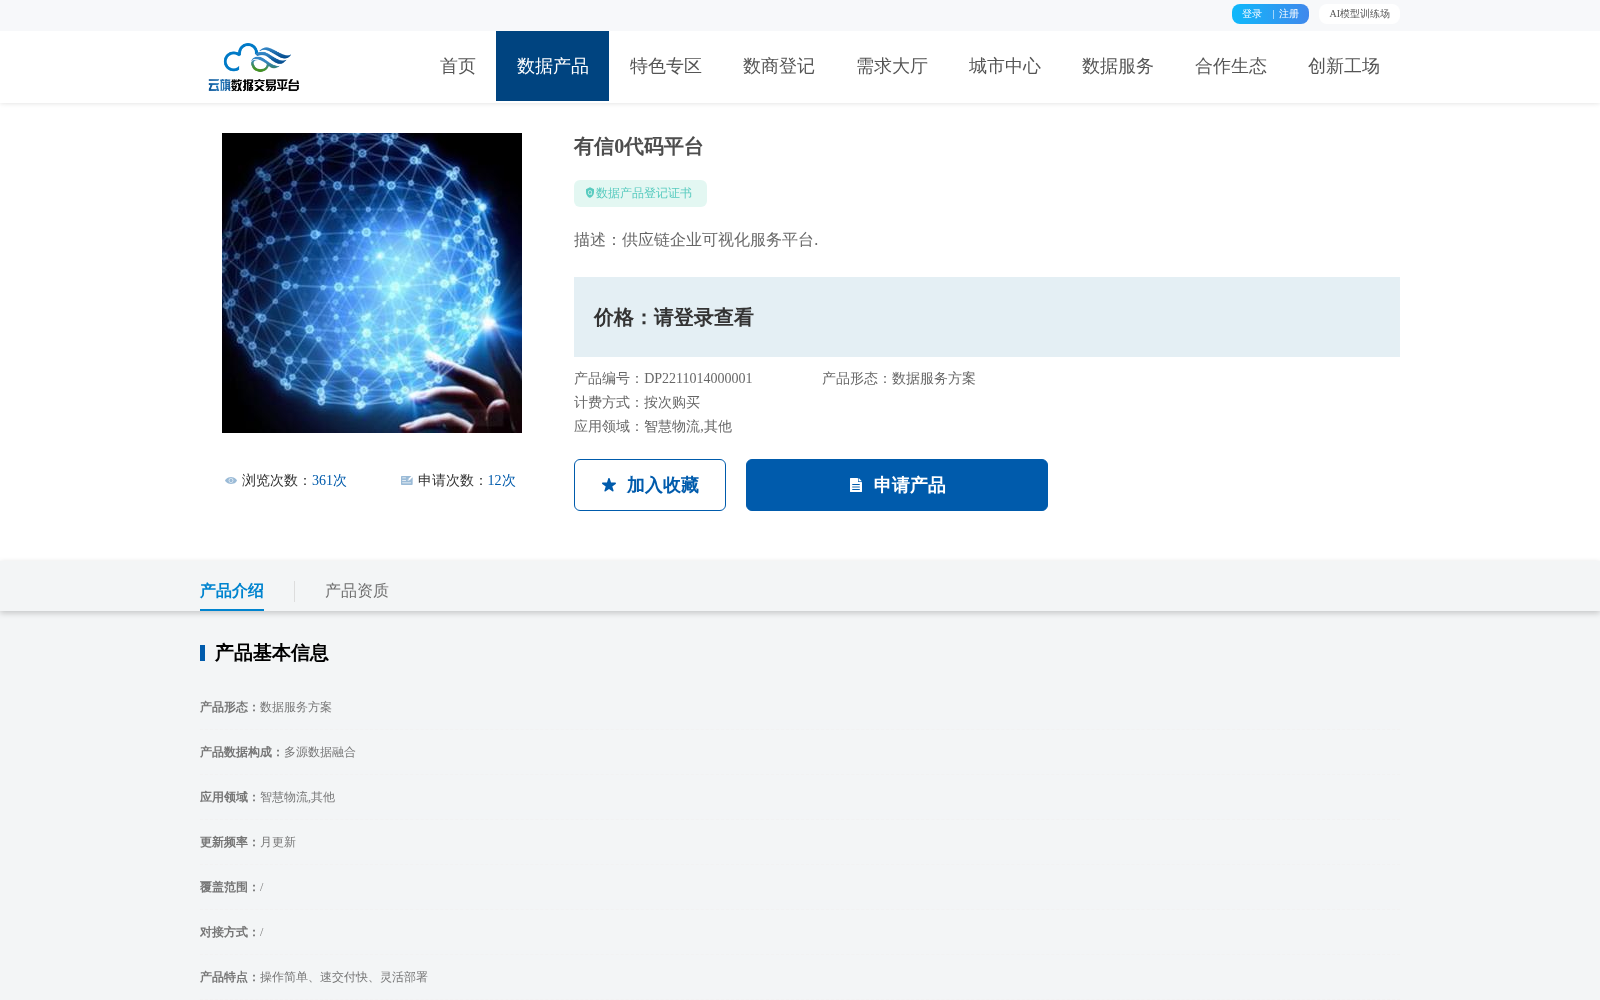This screenshot has width=1600, height=1000.
Task: Go to 特色专区 in the navigation
Action: point(666,66)
